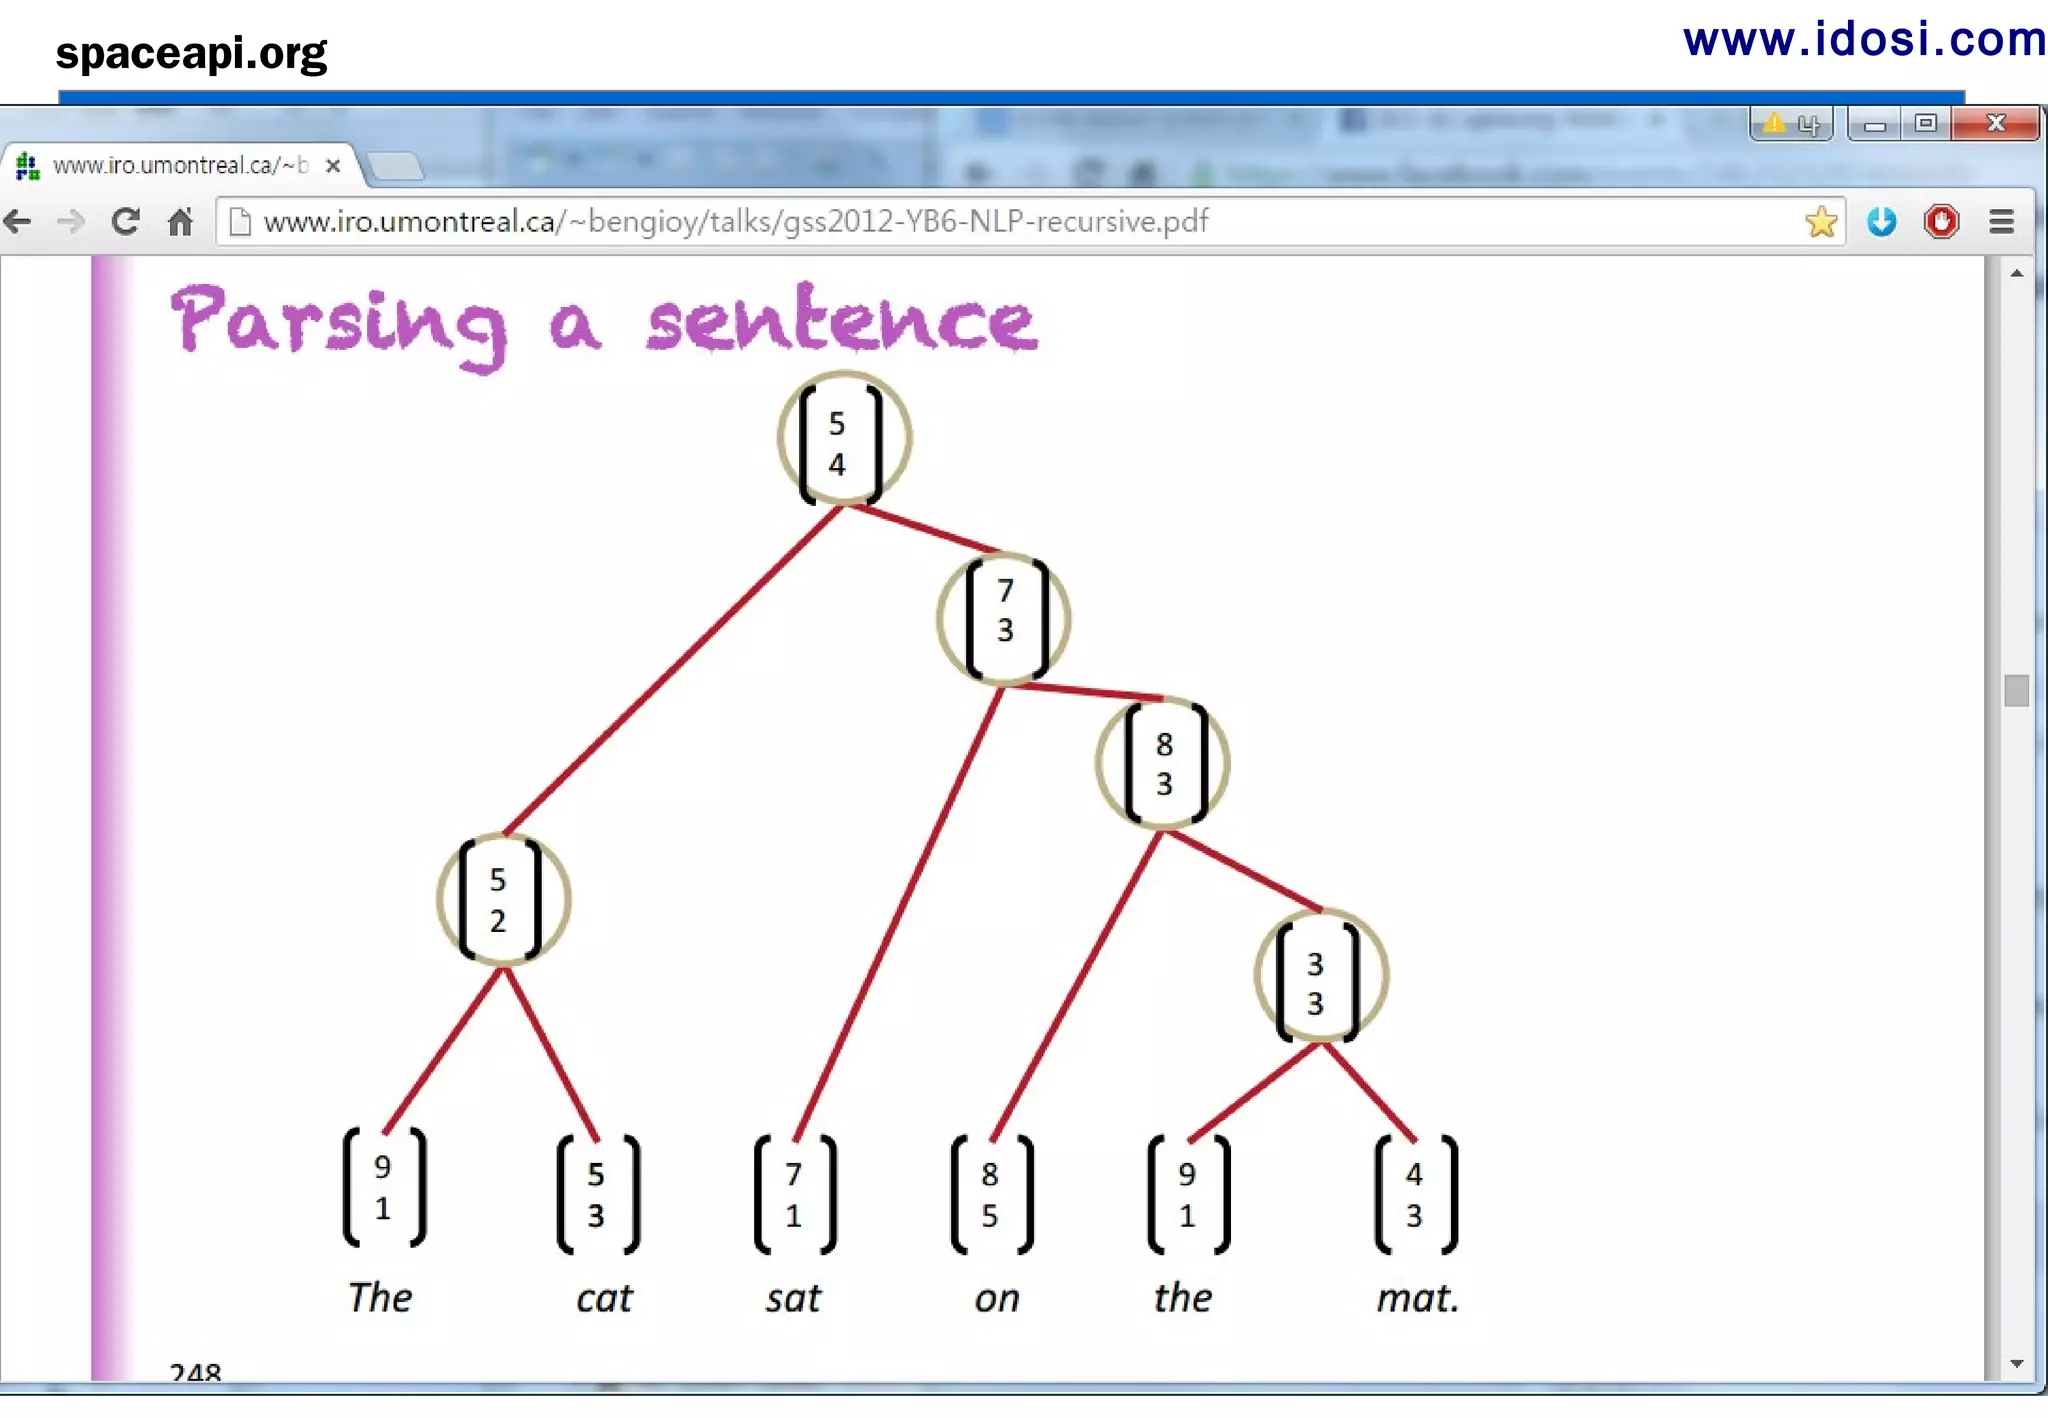The width and height of the screenshot is (2048, 1418).
Task: Open the Chrome hamburger menu
Action: click(2001, 221)
